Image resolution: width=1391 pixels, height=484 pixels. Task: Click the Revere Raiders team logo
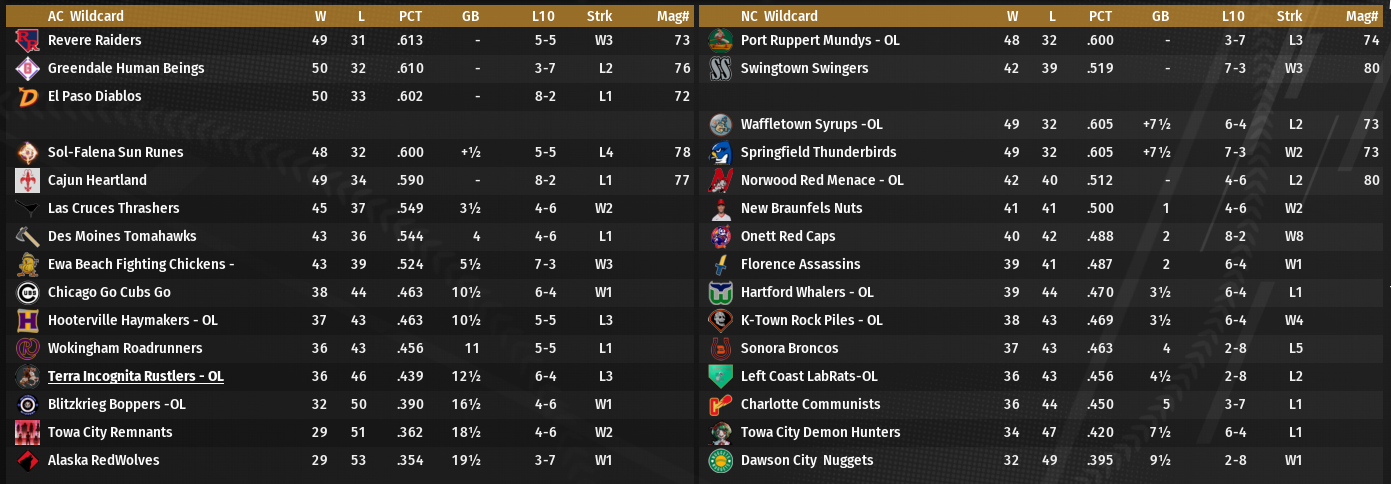point(27,40)
